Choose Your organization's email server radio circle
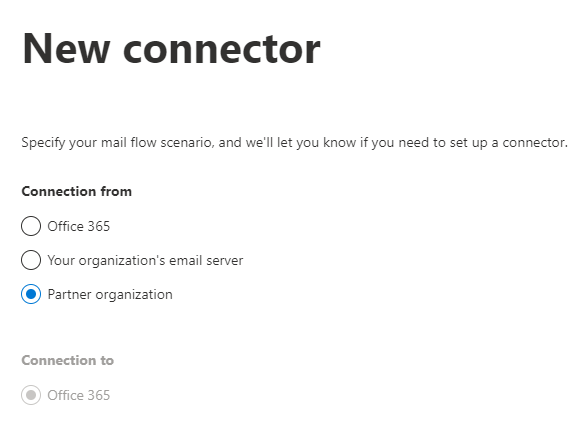This screenshot has width=574, height=422. (x=31, y=260)
